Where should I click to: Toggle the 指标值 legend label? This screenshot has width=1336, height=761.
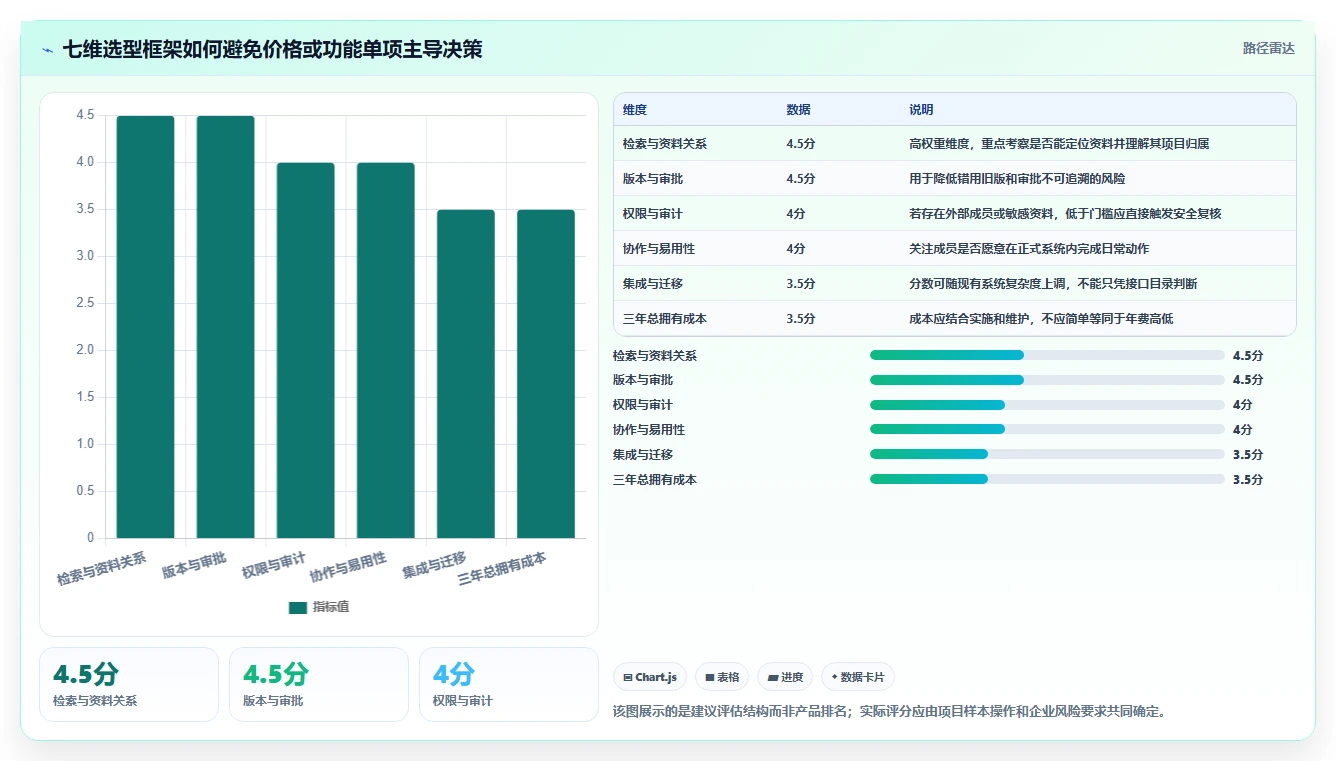pyautogui.click(x=331, y=607)
